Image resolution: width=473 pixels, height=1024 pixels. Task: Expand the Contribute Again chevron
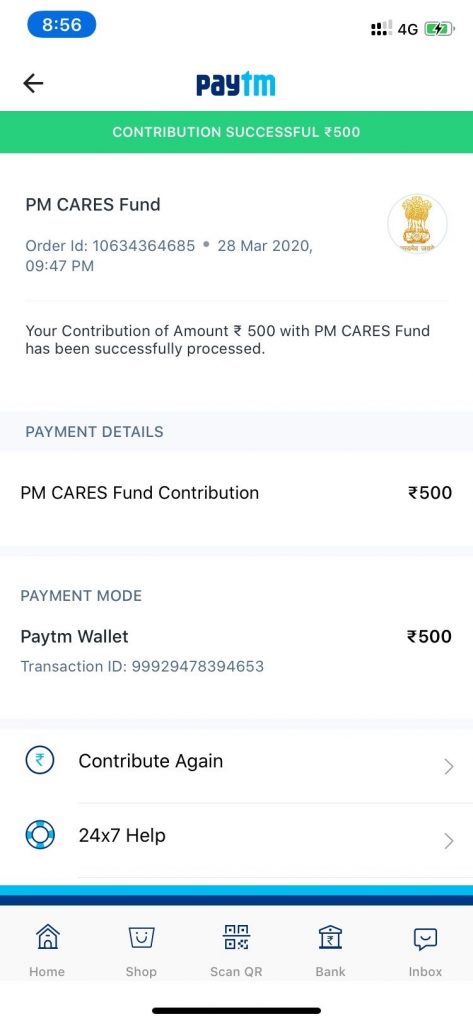tap(449, 766)
